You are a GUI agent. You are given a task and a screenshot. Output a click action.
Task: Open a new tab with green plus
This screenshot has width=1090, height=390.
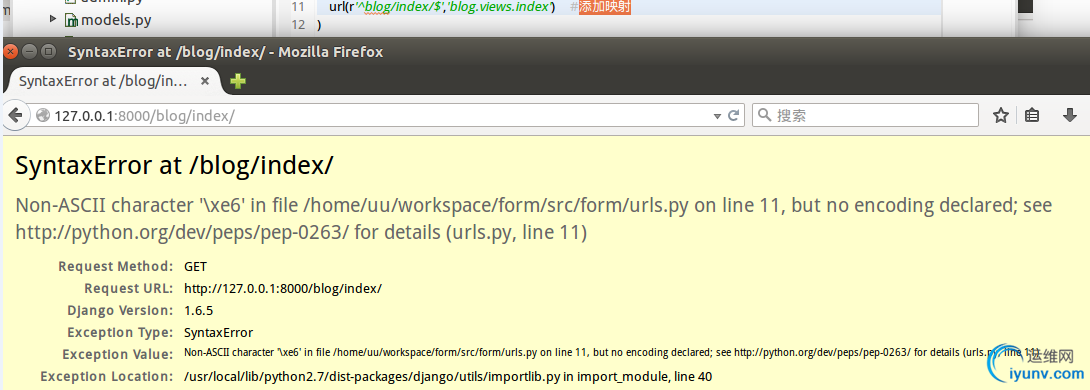(238, 81)
